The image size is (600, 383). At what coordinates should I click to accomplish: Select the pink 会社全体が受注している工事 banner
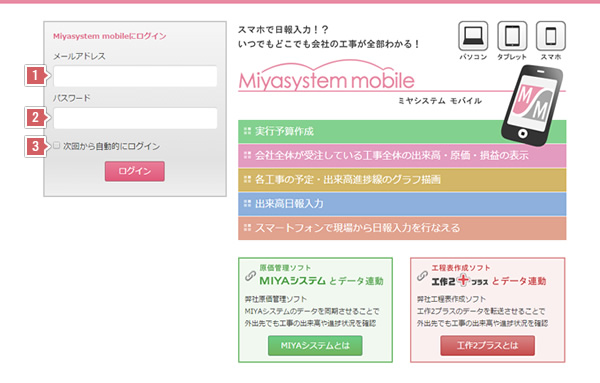click(402, 155)
